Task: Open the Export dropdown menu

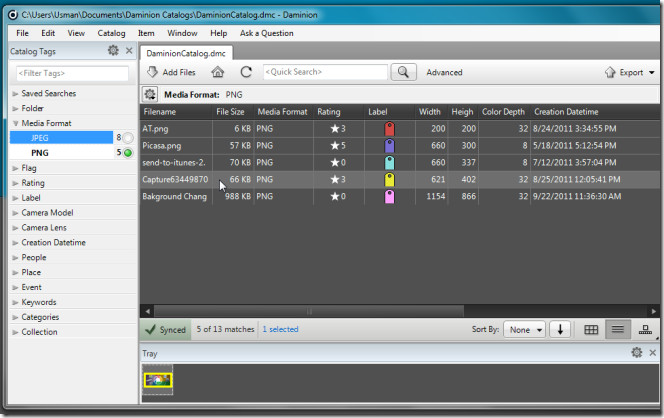Action: click(631, 72)
